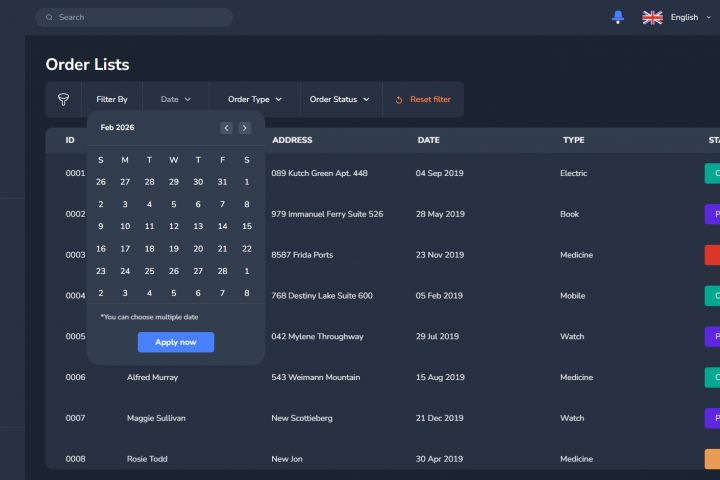Click the date 23 Nov 2019
The width and height of the screenshot is (720, 480).
coord(439,255)
